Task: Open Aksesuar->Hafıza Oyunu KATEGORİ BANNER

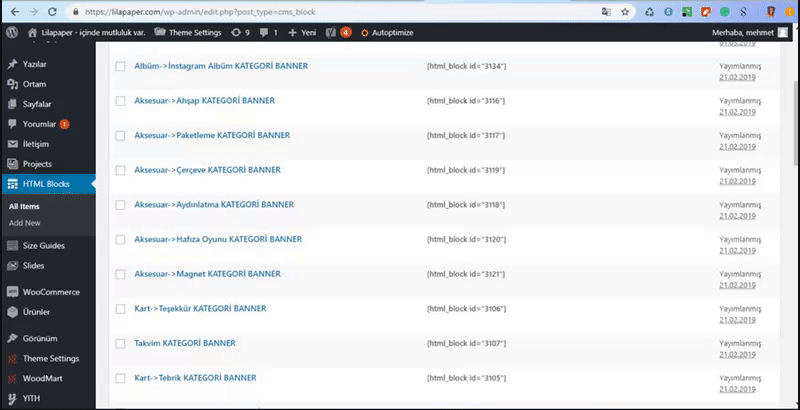Action: tap(218, 239)
